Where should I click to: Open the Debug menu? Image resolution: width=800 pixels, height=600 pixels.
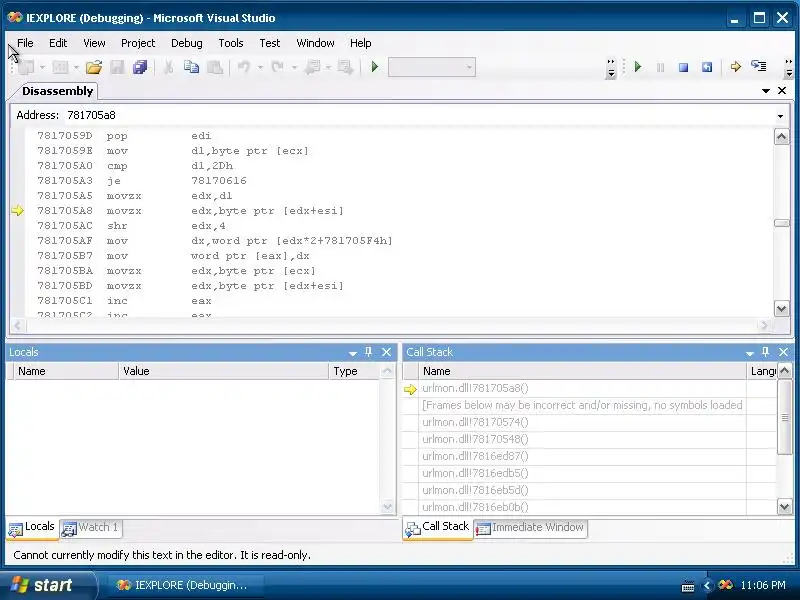(187, 43)
